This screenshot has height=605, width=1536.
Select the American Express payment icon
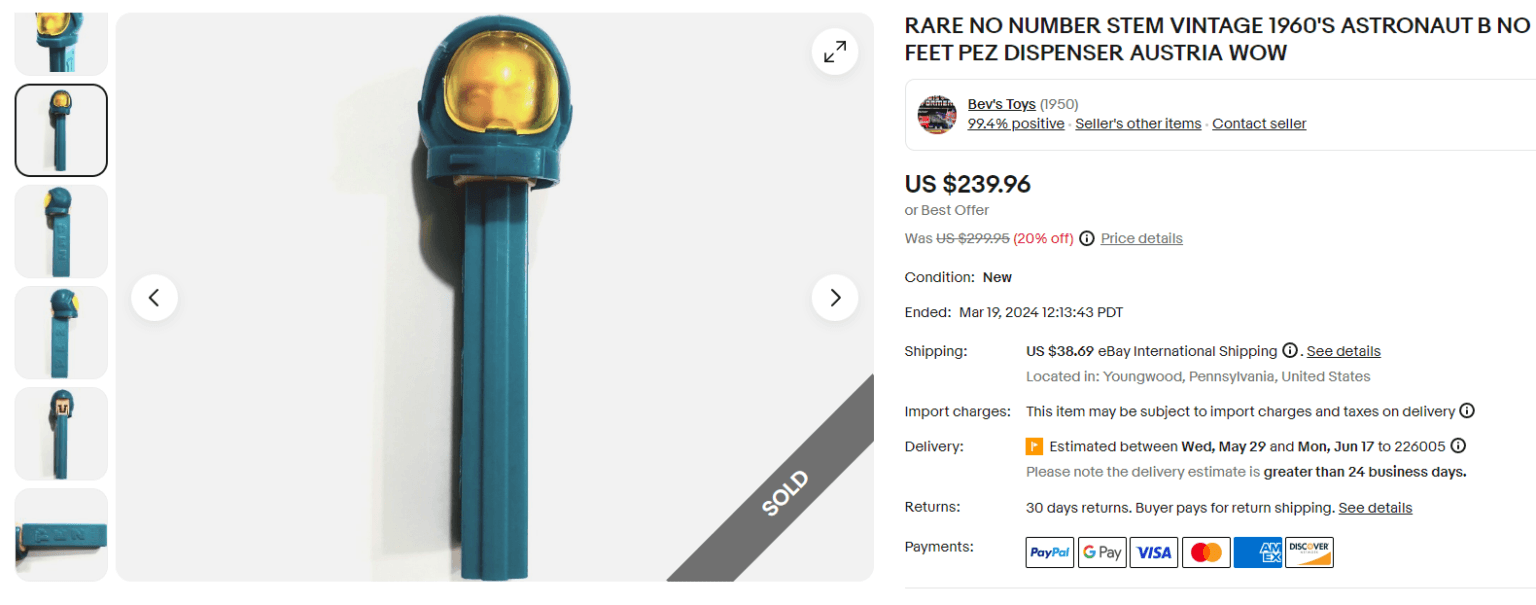pos(1258,552)
